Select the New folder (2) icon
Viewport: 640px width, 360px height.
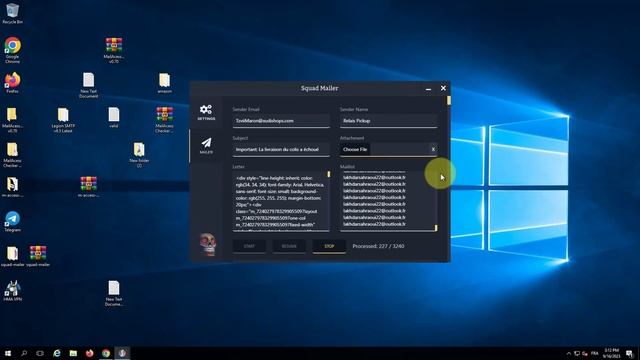(x=139, y=155)
